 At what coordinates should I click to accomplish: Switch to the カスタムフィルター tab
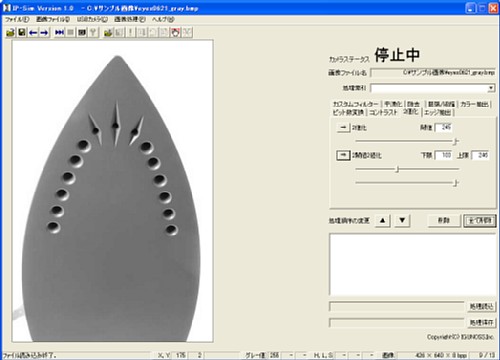tap(355, 104)
